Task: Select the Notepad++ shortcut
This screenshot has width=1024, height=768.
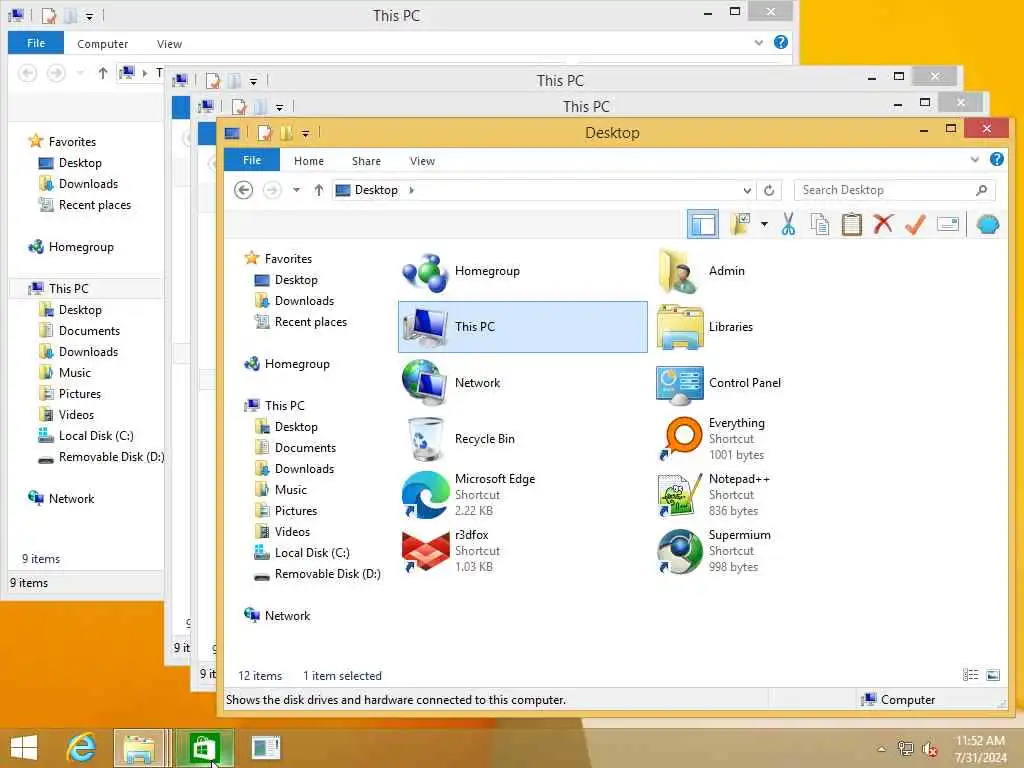Action: 777,495
